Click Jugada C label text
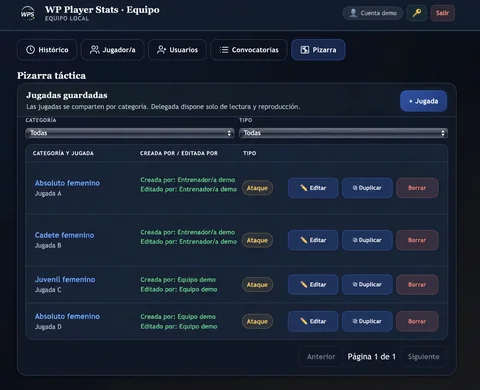The width and height of the screenshot is (480, 390). pos(48,290)
